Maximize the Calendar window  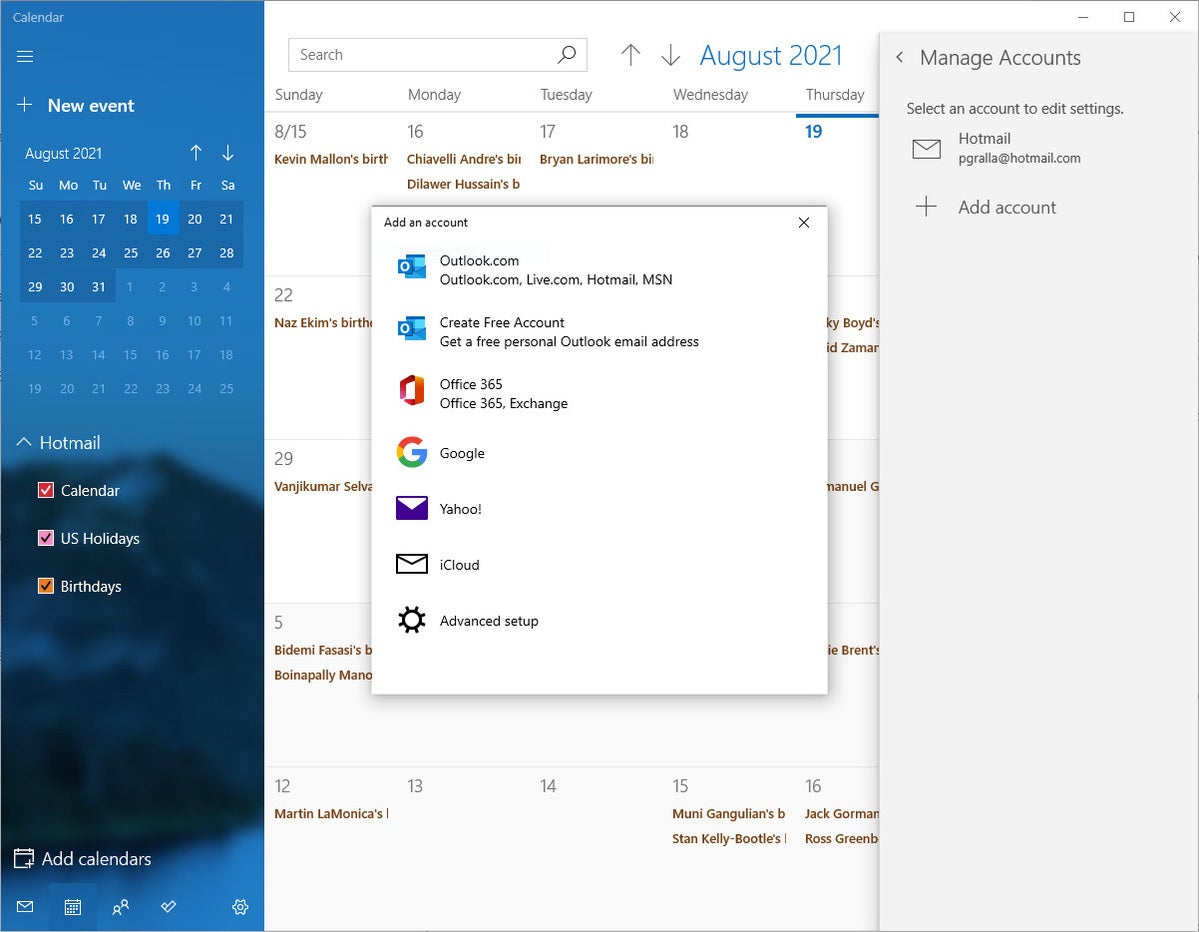(1129, 17)
